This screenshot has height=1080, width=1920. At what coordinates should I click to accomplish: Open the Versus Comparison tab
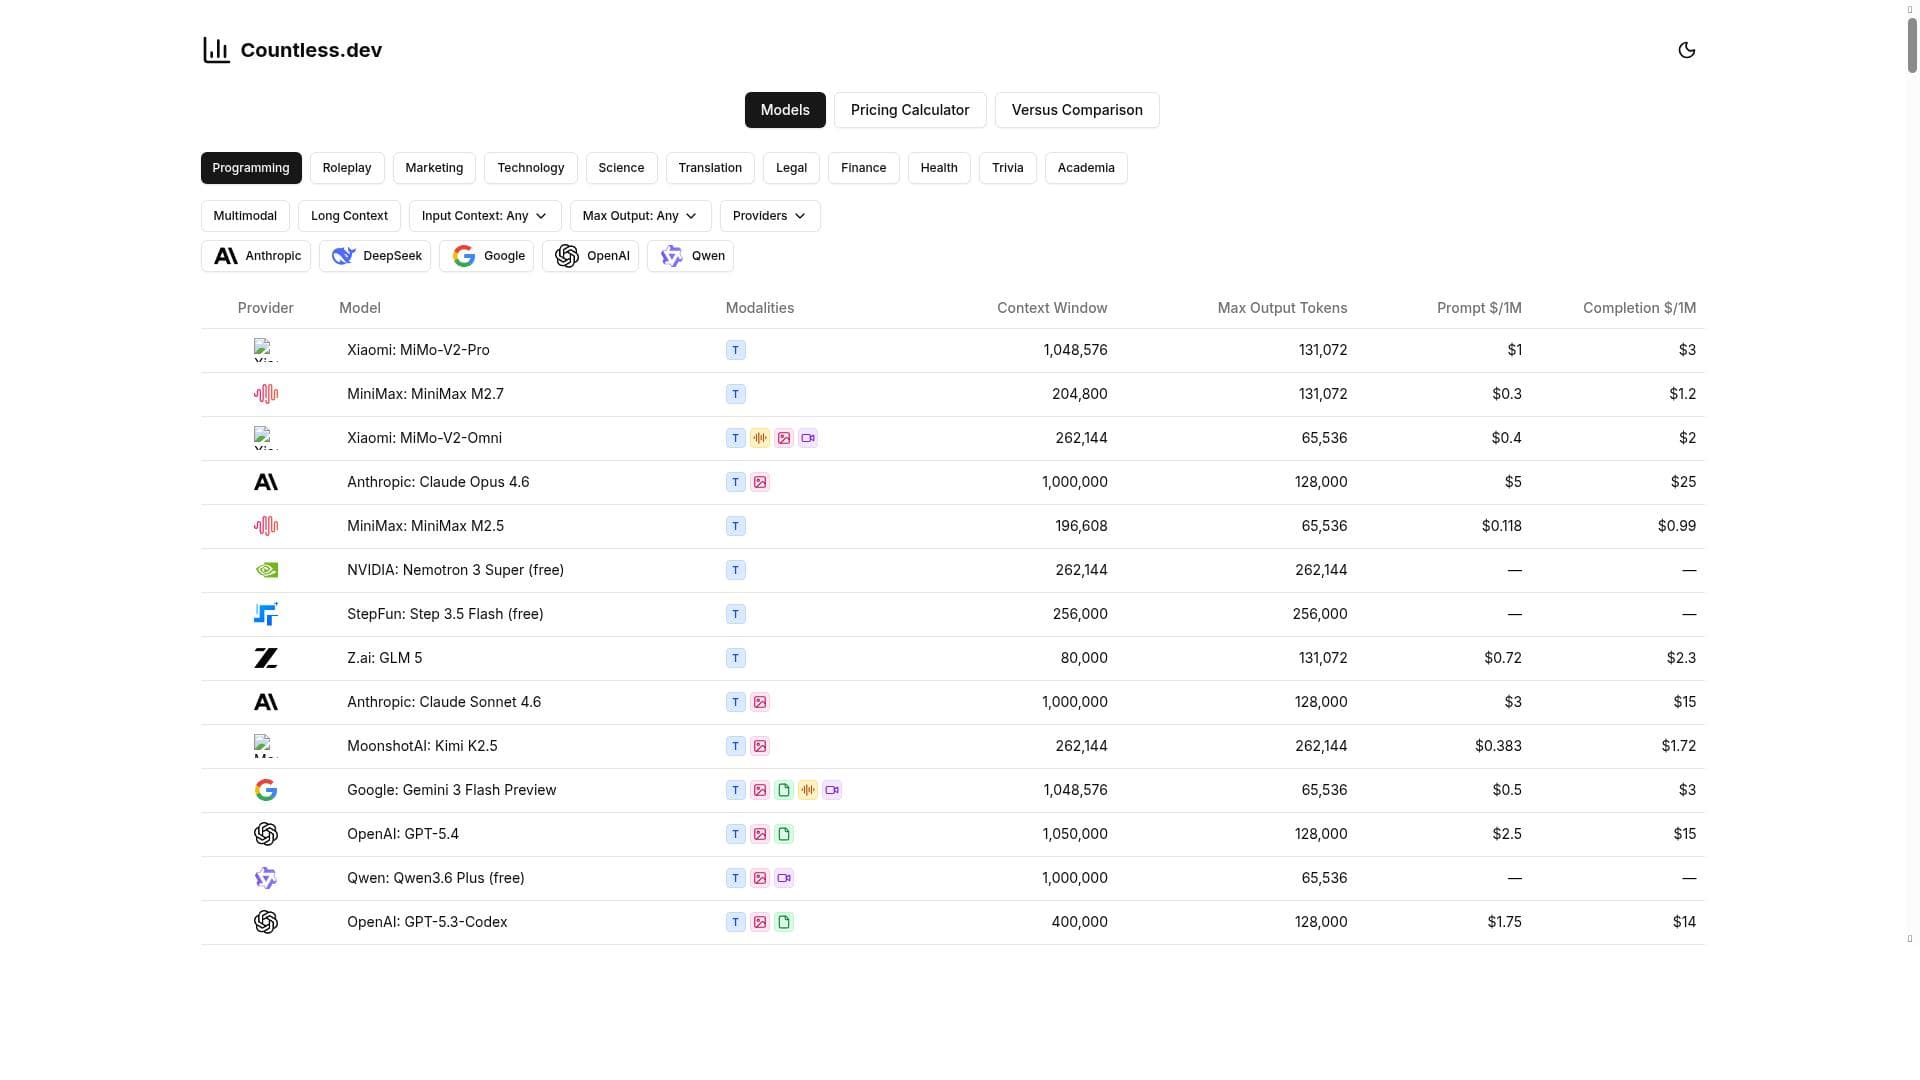tap(1077, 110)
